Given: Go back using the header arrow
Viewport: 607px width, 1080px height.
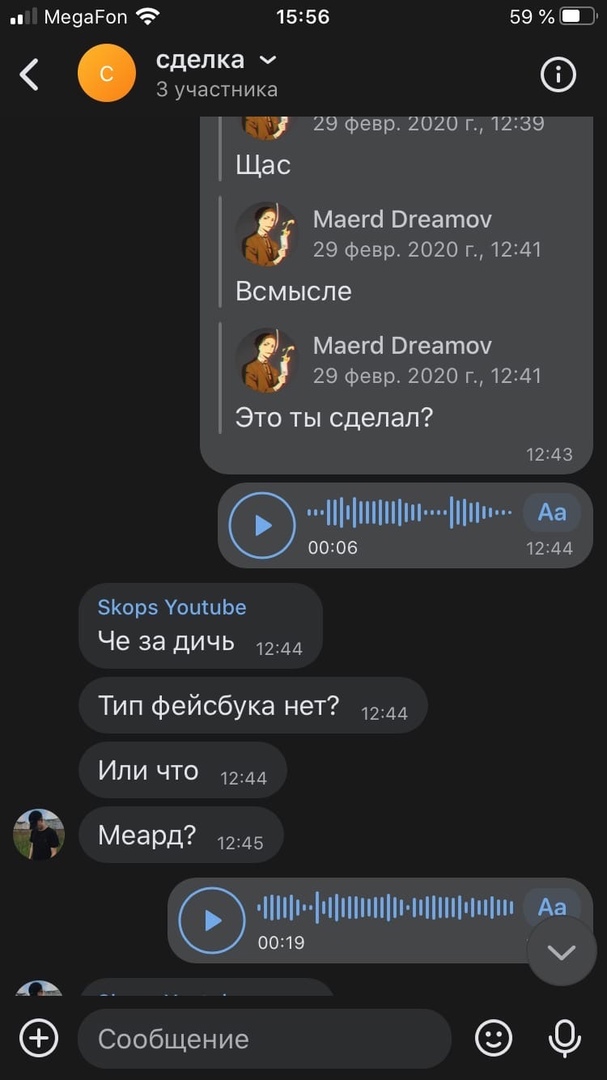Looking at the screenshot, I should [29, 74].
